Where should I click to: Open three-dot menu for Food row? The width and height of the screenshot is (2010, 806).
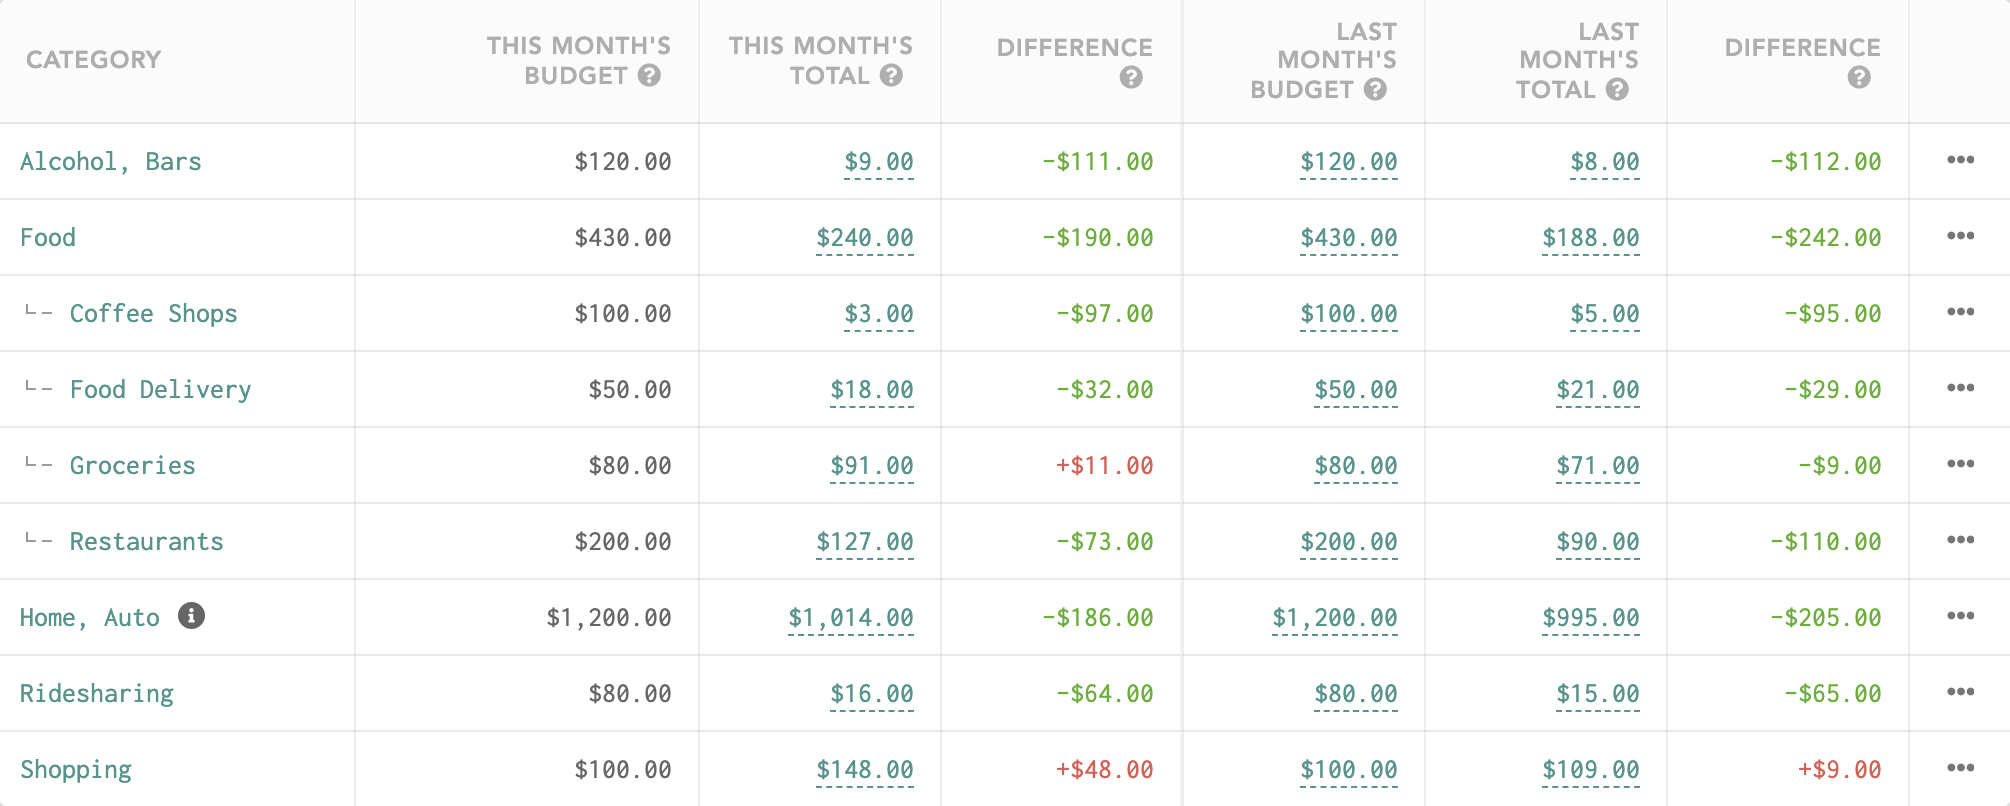coord(1960,236)
